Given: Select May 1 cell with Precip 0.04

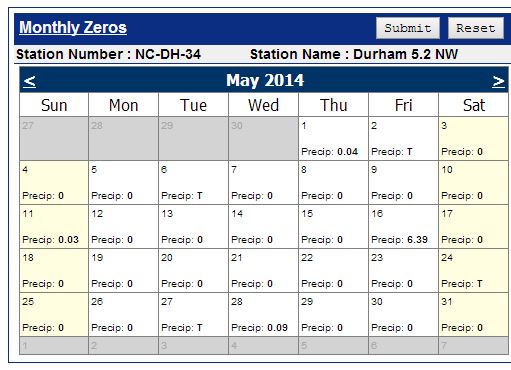Looking at the screenshot, I should (333, 139).
